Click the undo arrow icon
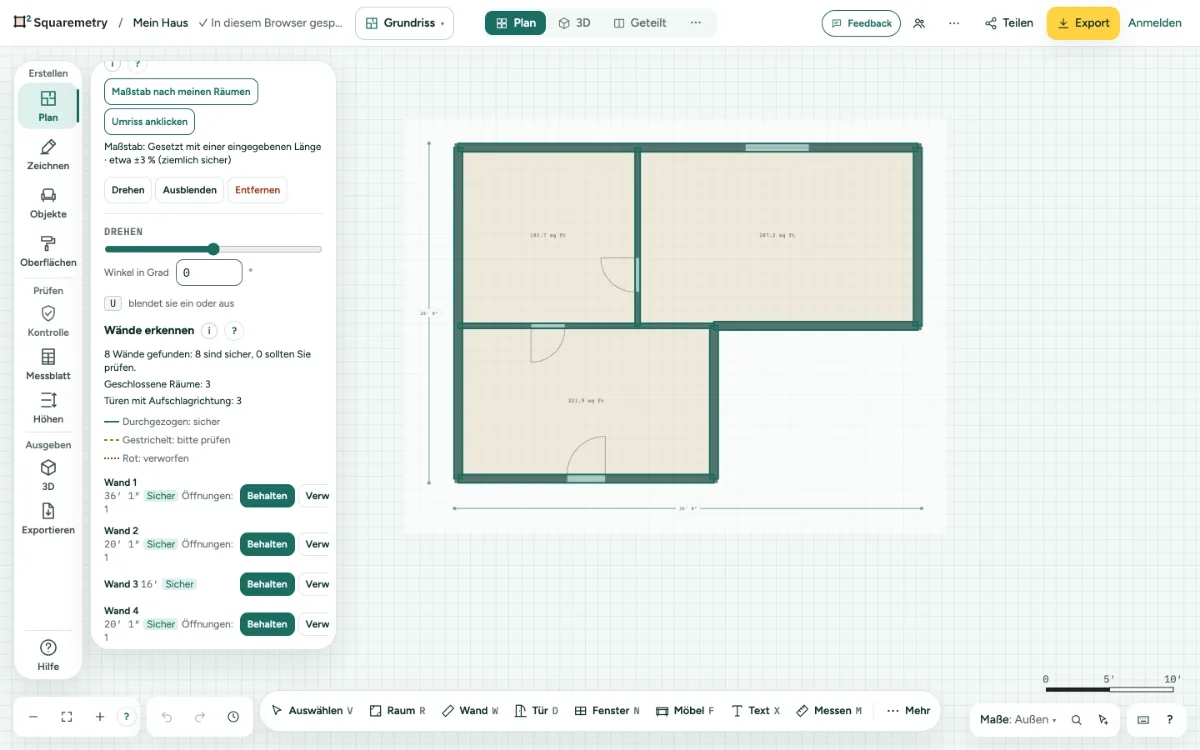 tap(167, 717)
